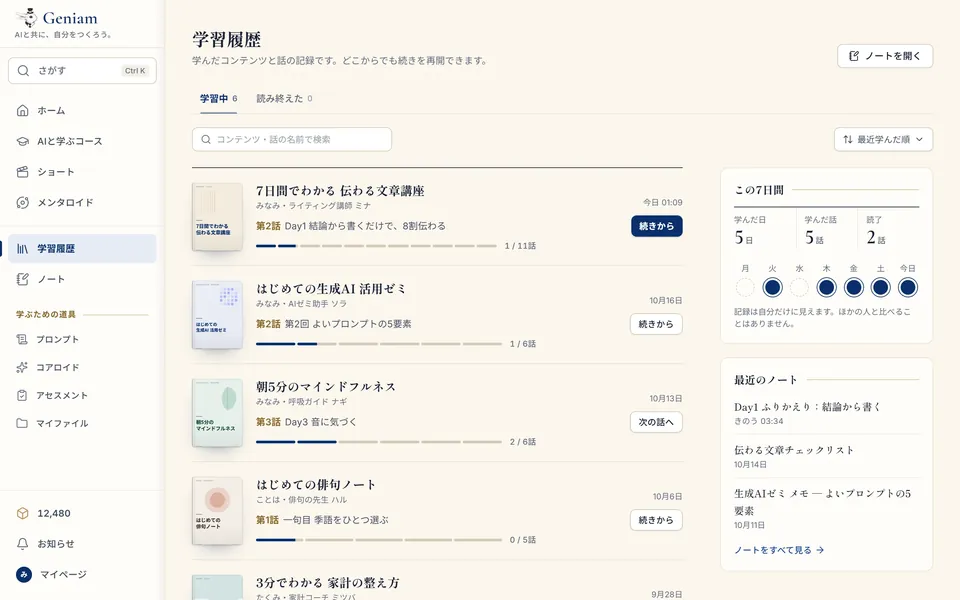The image size is (960, 600).
Task: Click the Geniam logo
Action: pyautogui.click(x=57, y=18)
